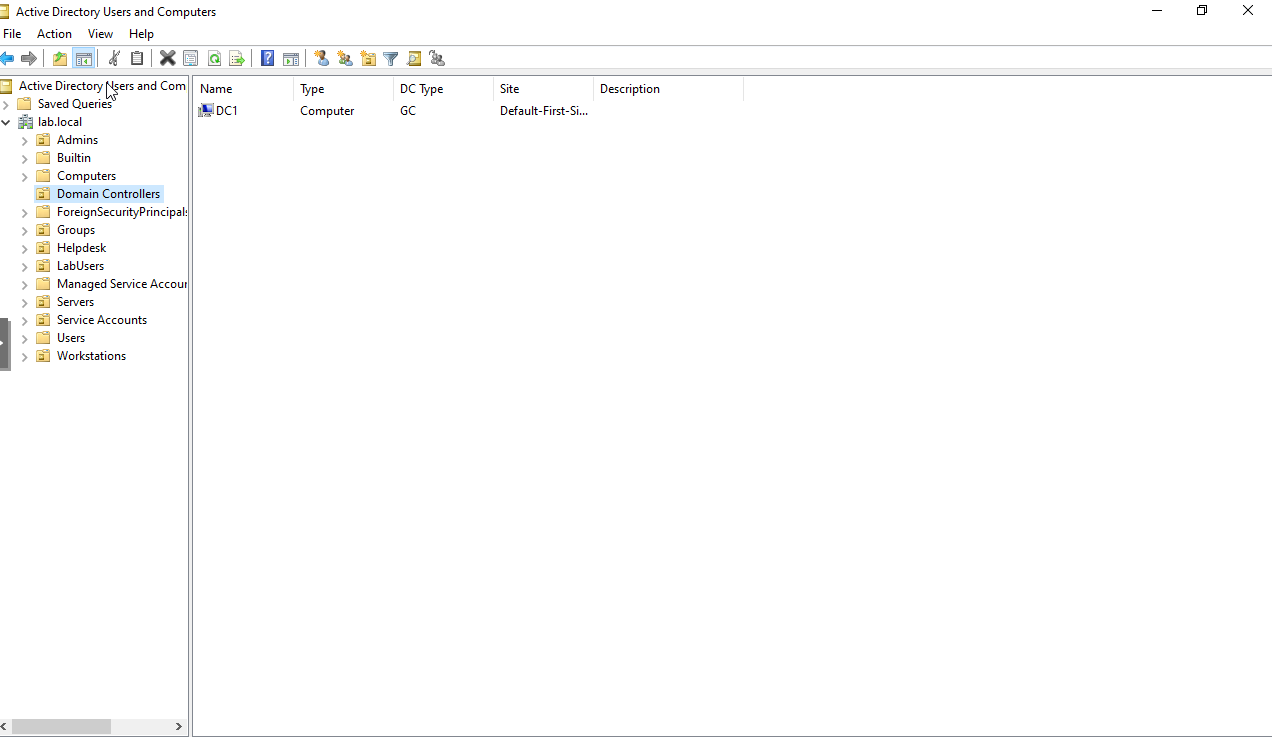
Task: Sort by the Description column header
Action: click(669, 89)
